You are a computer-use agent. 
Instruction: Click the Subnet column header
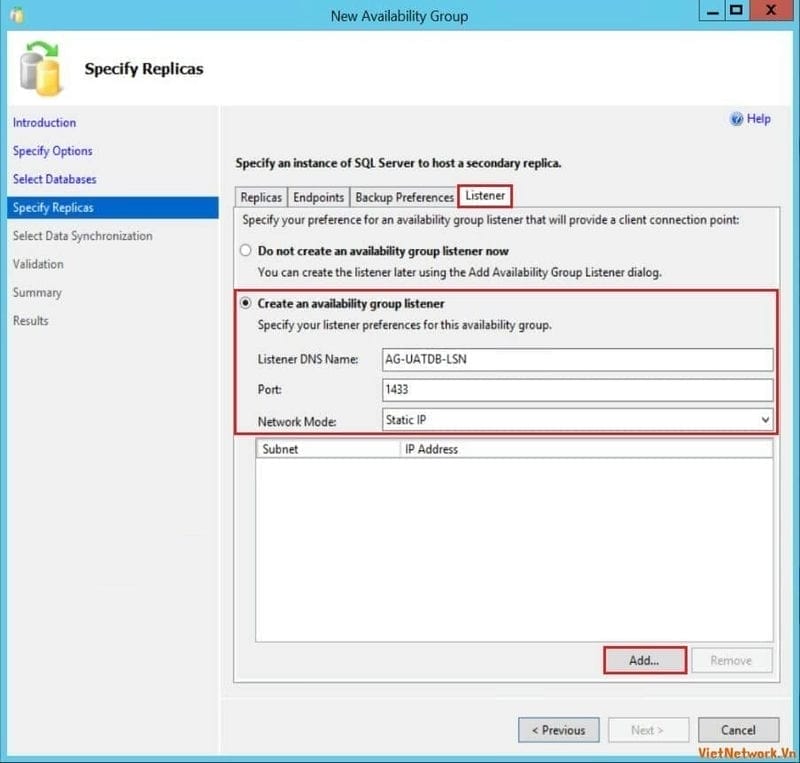click(x=327, y=449)
